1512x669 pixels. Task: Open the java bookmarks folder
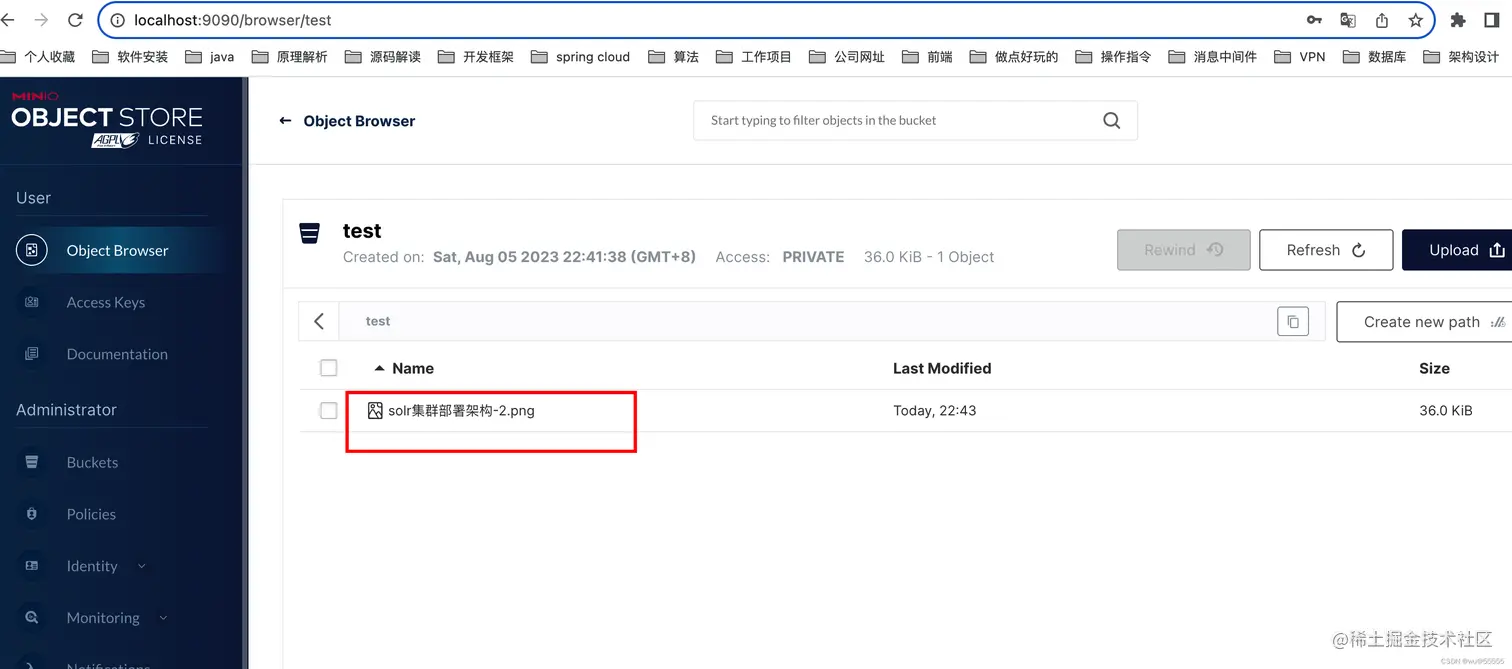(x=210, y=57)
